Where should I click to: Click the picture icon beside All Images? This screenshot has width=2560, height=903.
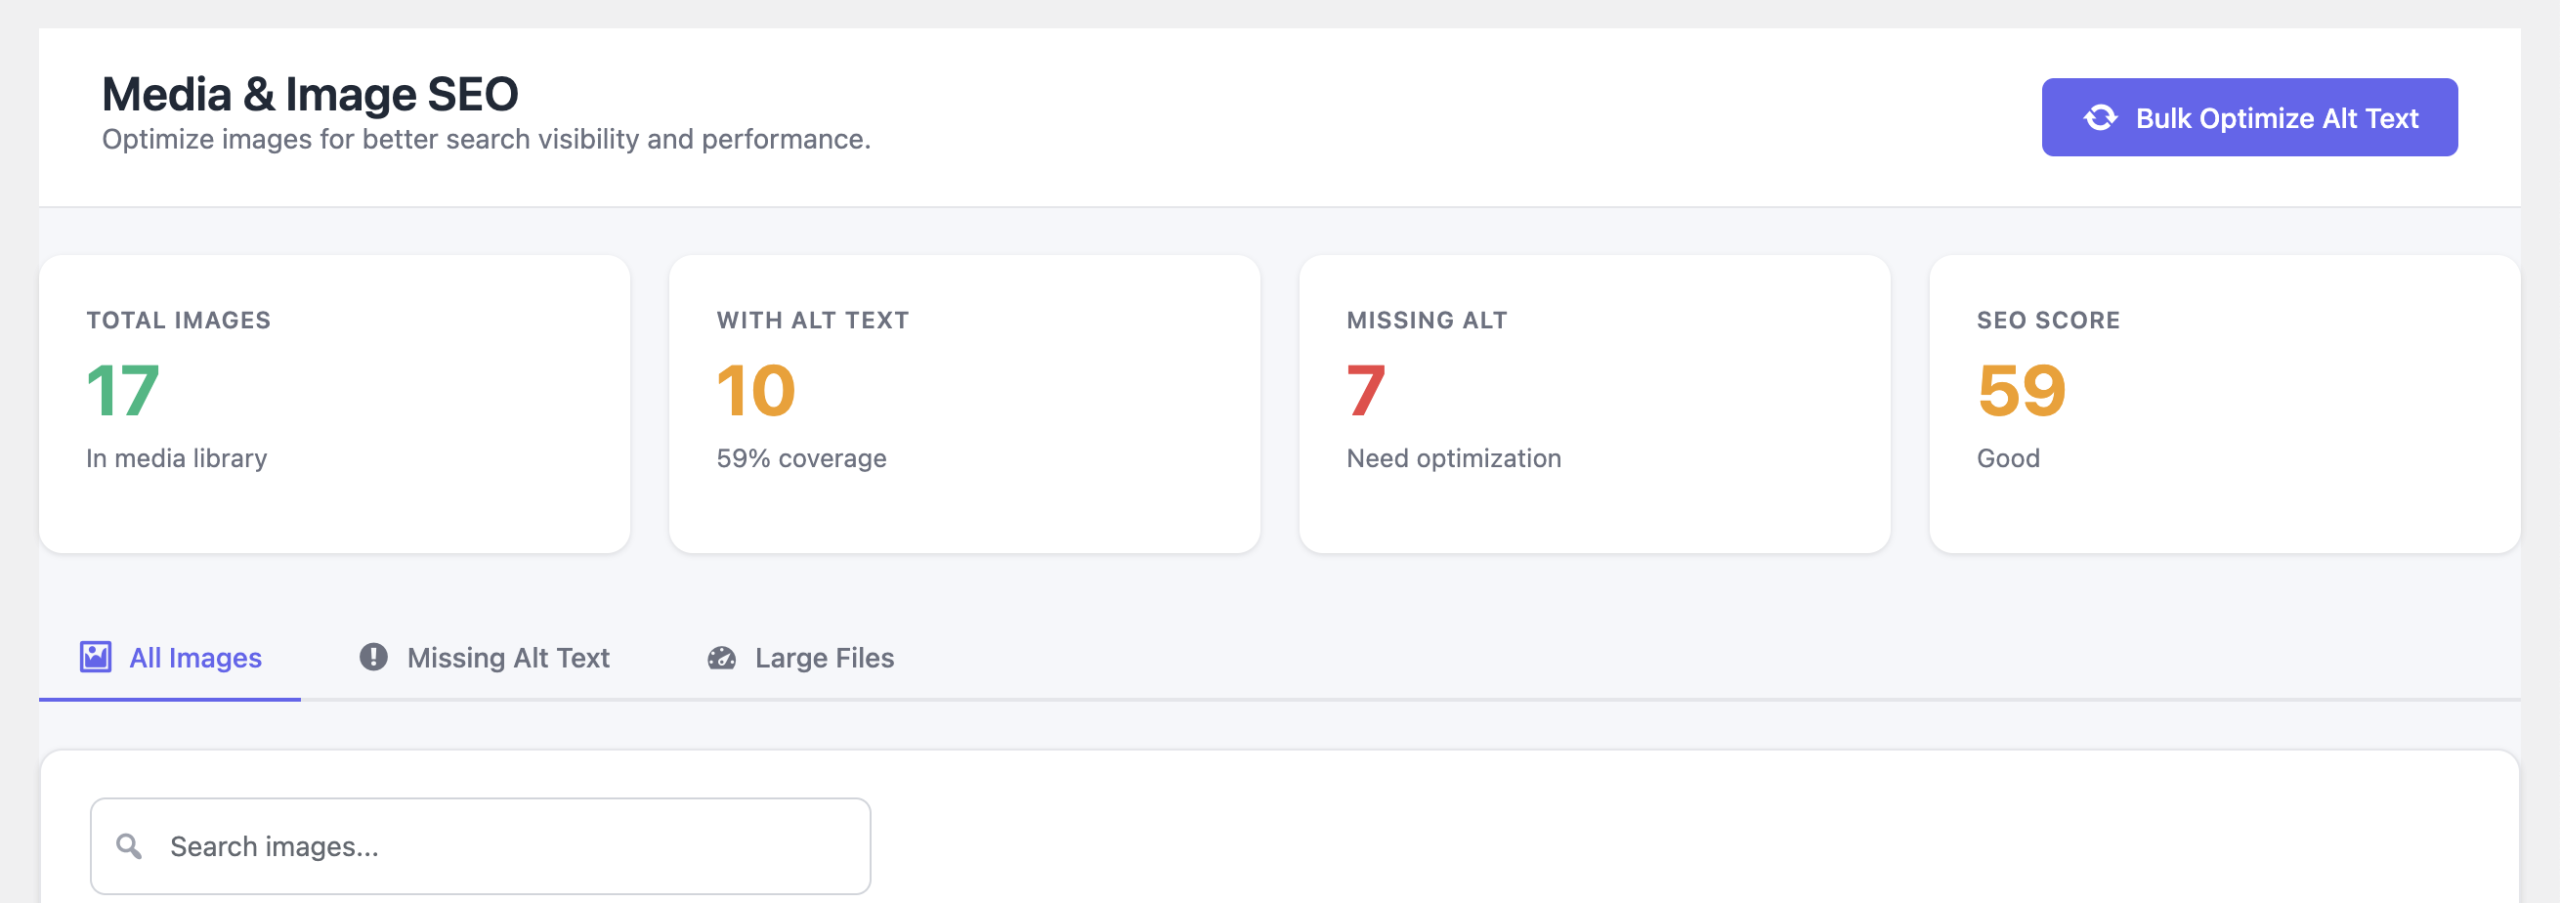click(96, 657)
